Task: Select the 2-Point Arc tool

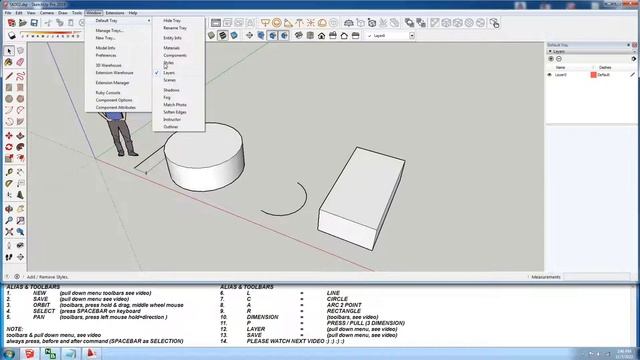Action: point(20,110)
